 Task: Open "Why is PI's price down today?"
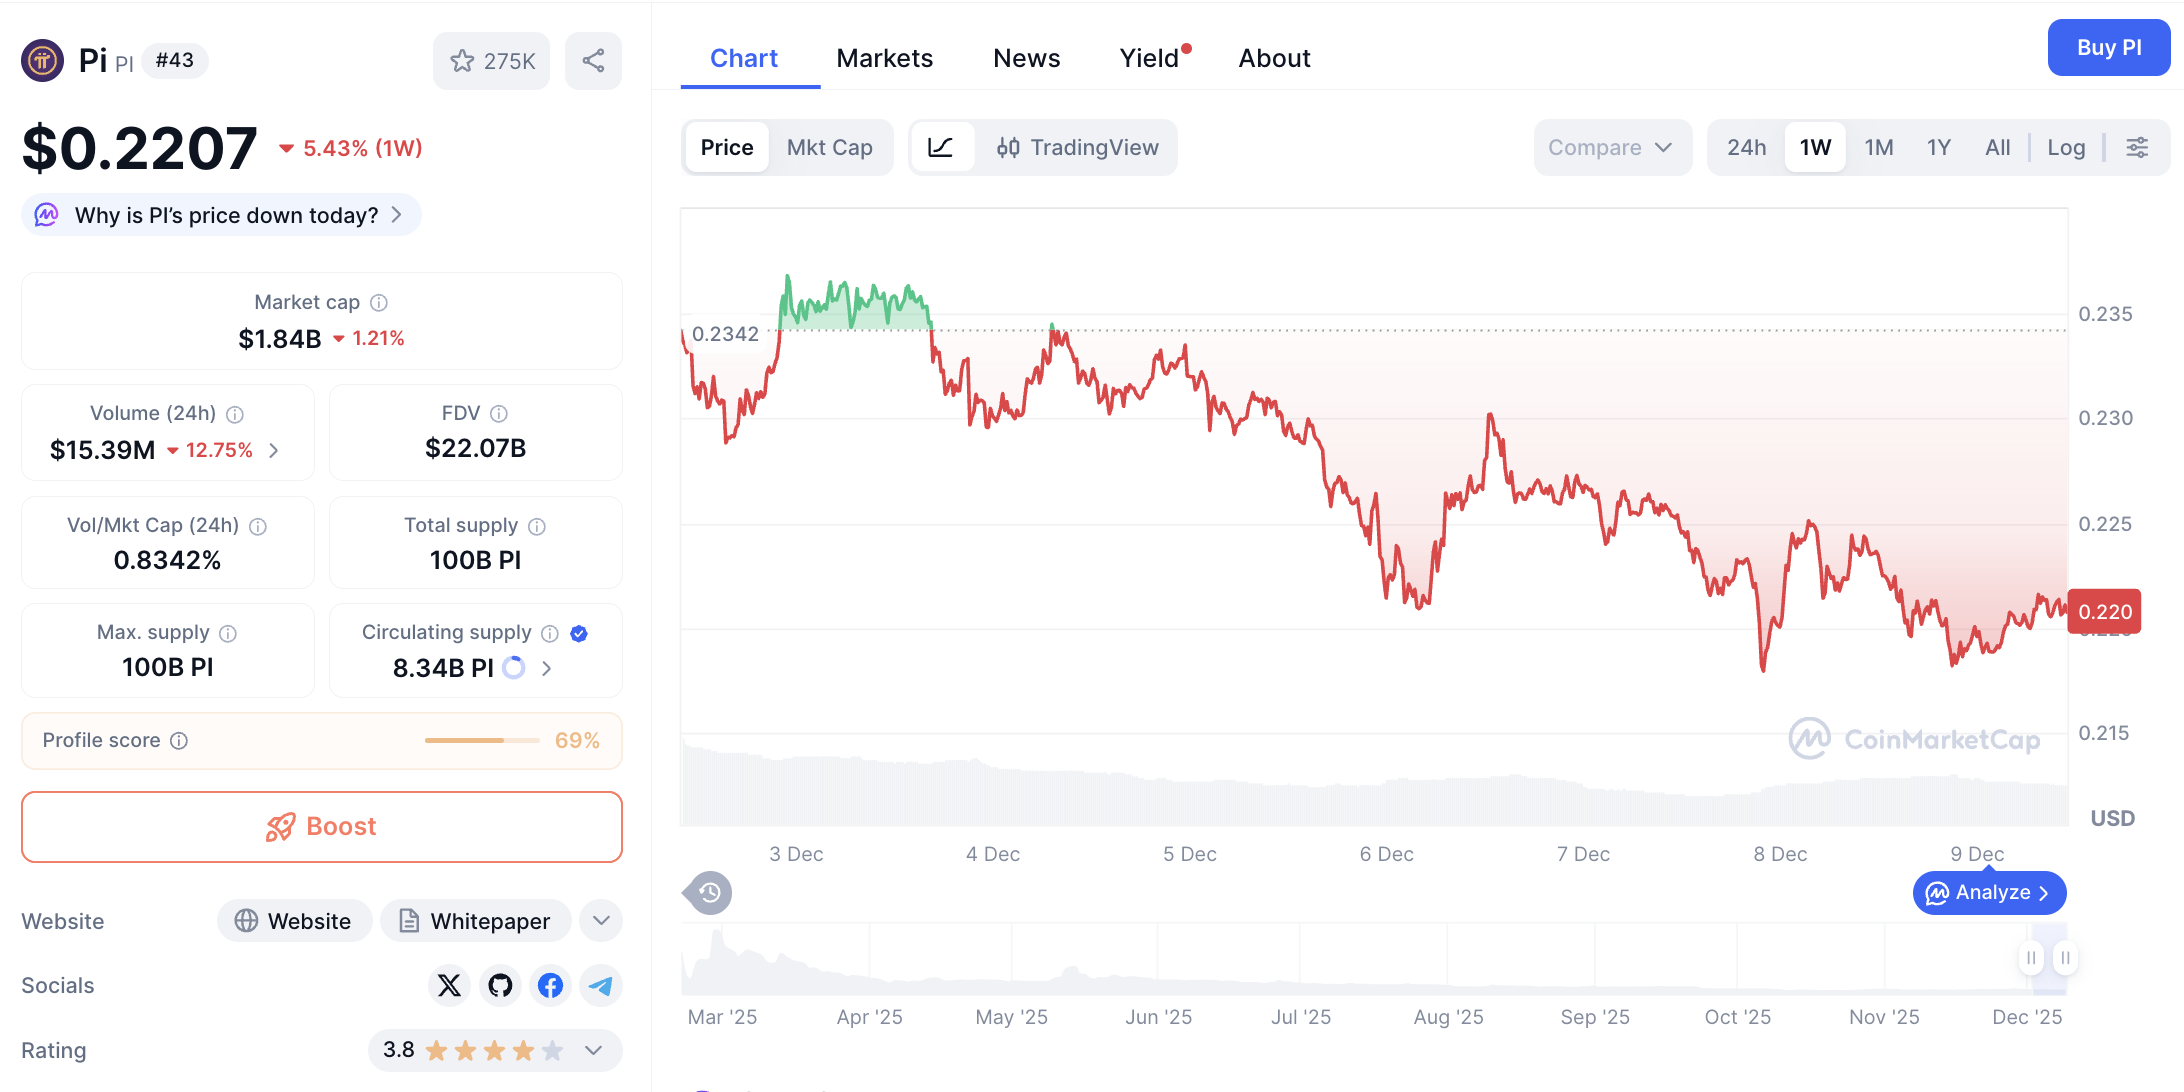(220, 214)
